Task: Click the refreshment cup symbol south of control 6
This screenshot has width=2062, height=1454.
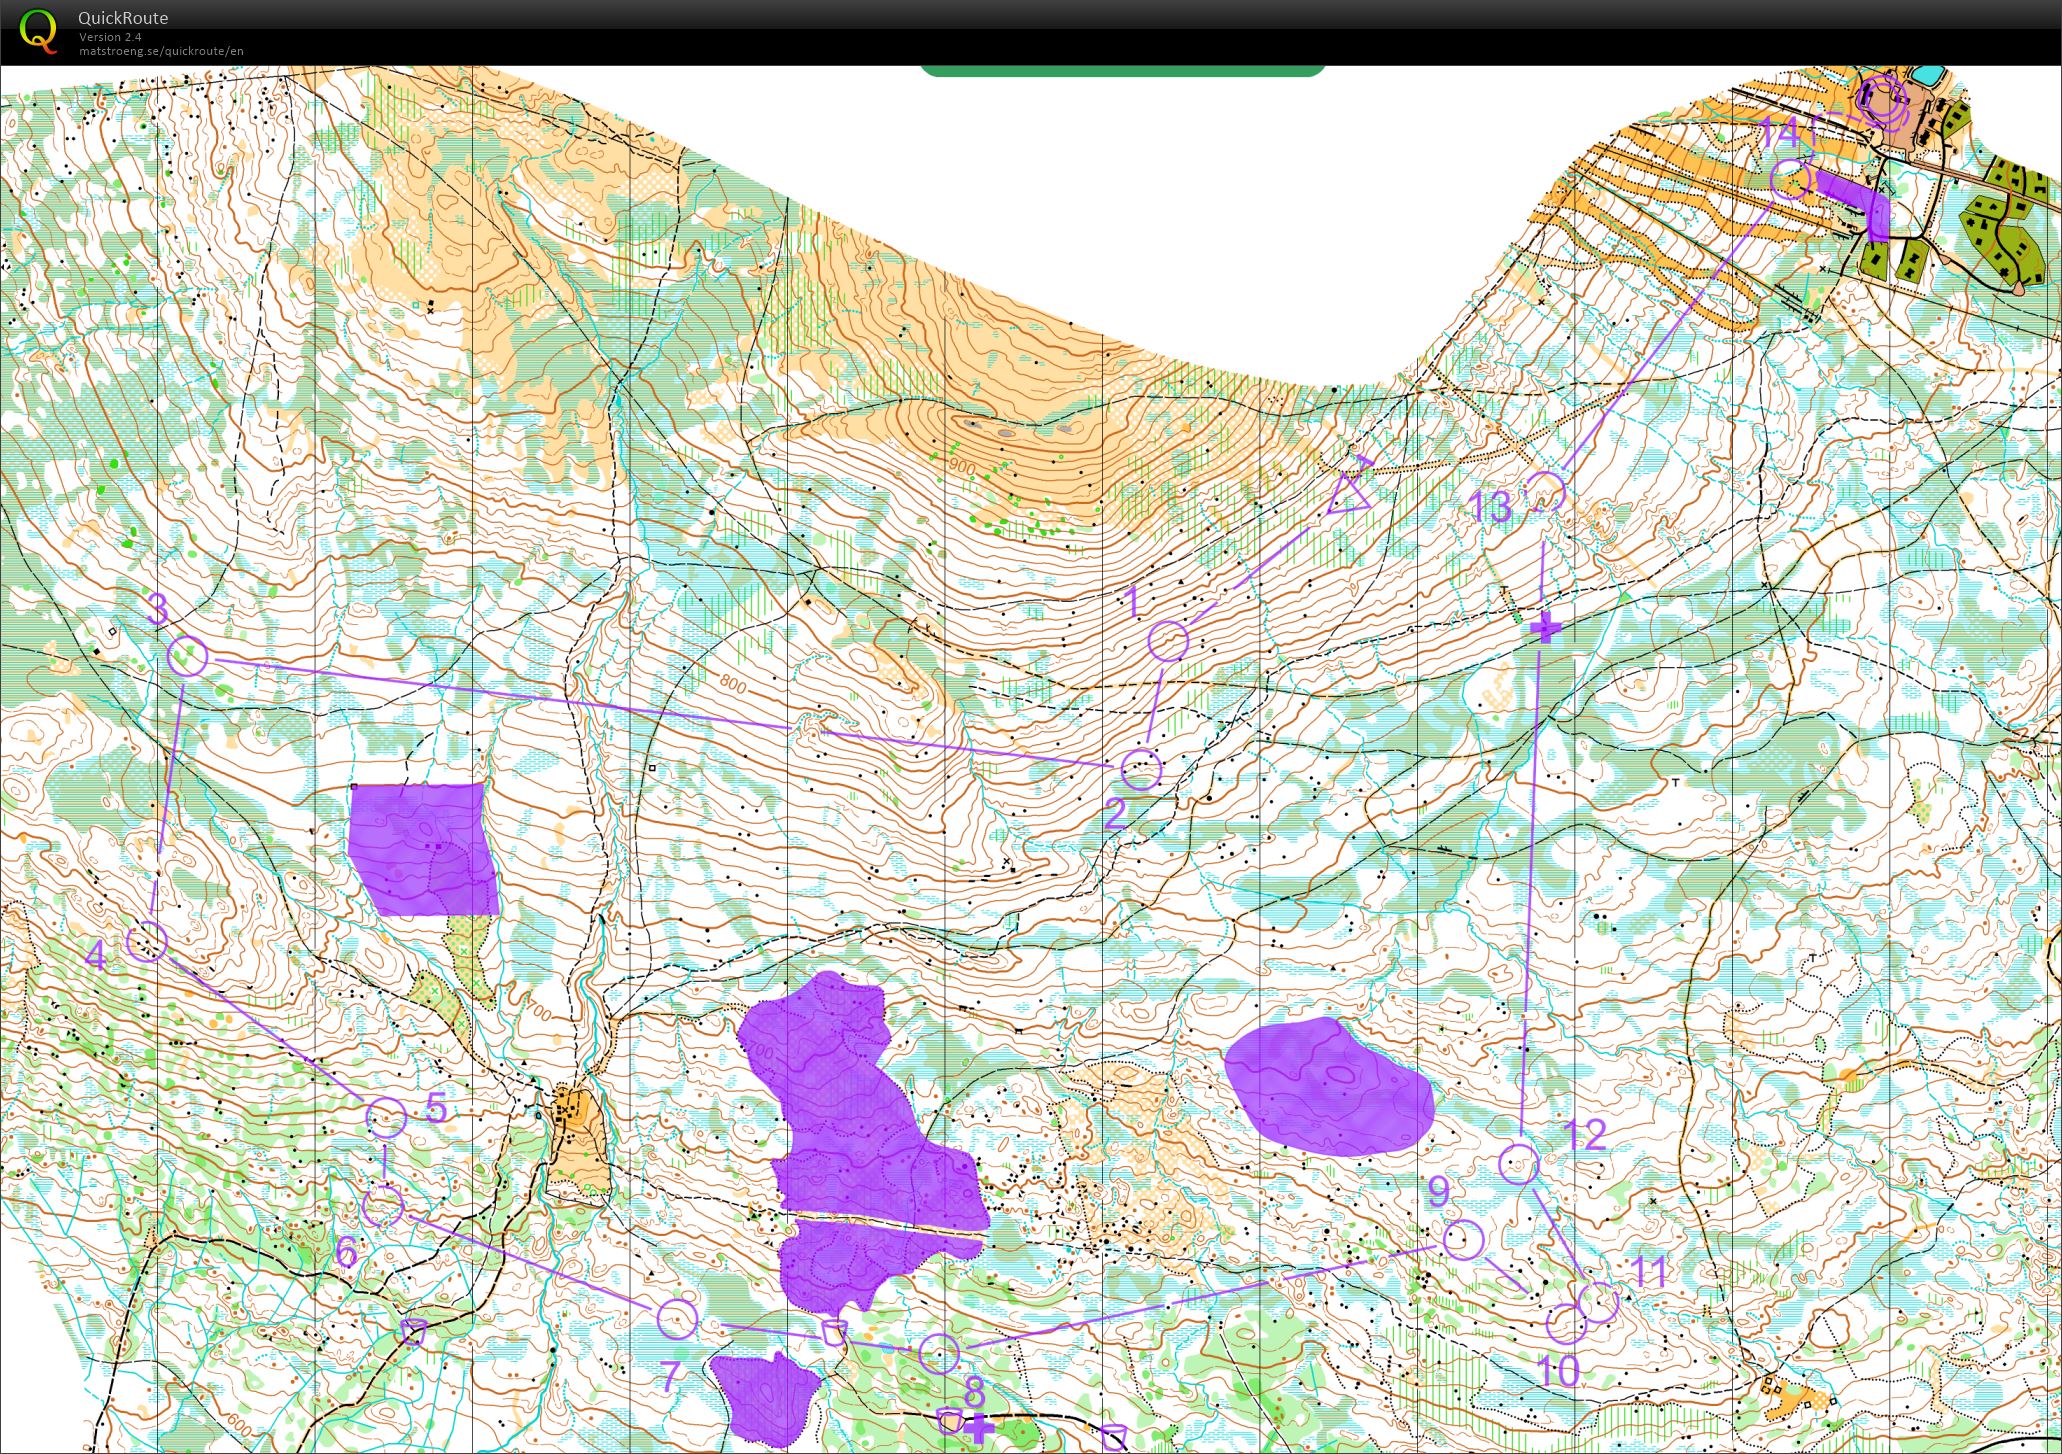Action: (413, 1331)
